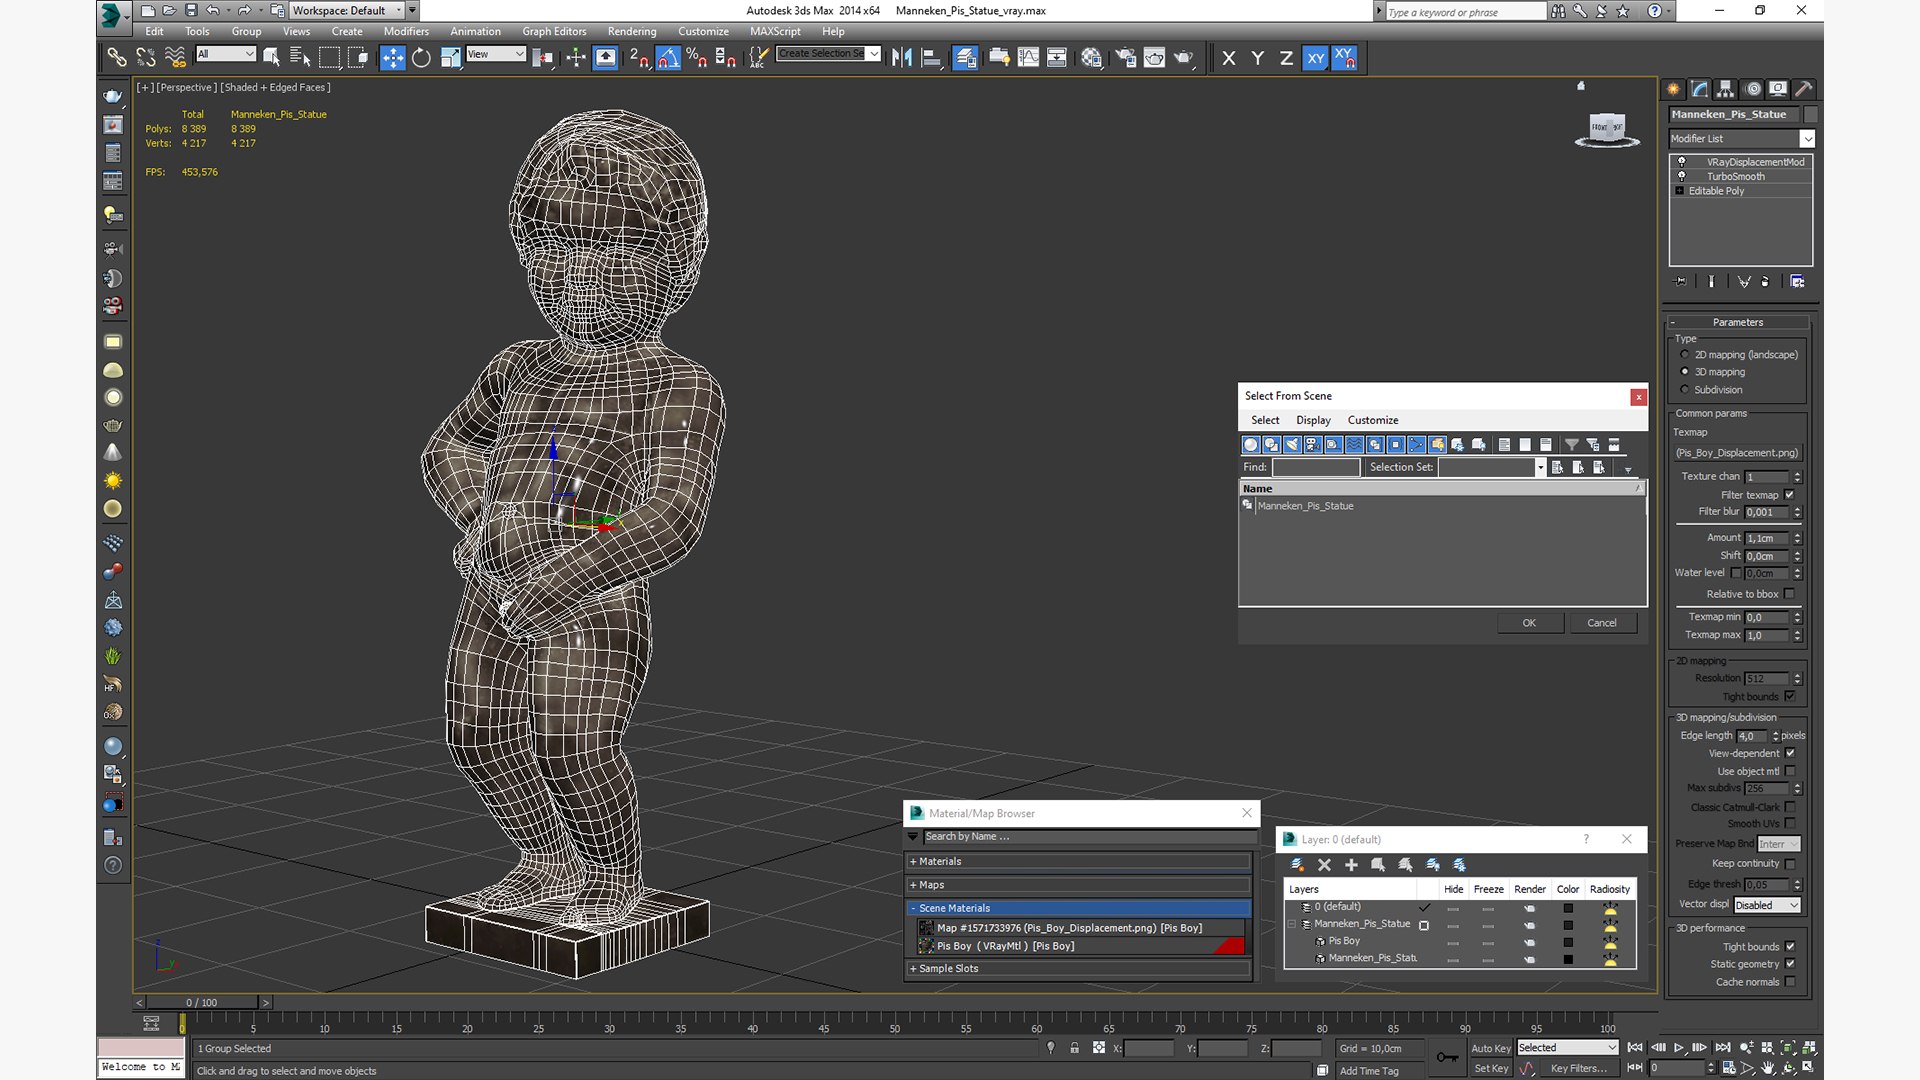Open the Manage Layers toolbar icon
This screenshot has width=1920, height=1080.
coord(965,58)
